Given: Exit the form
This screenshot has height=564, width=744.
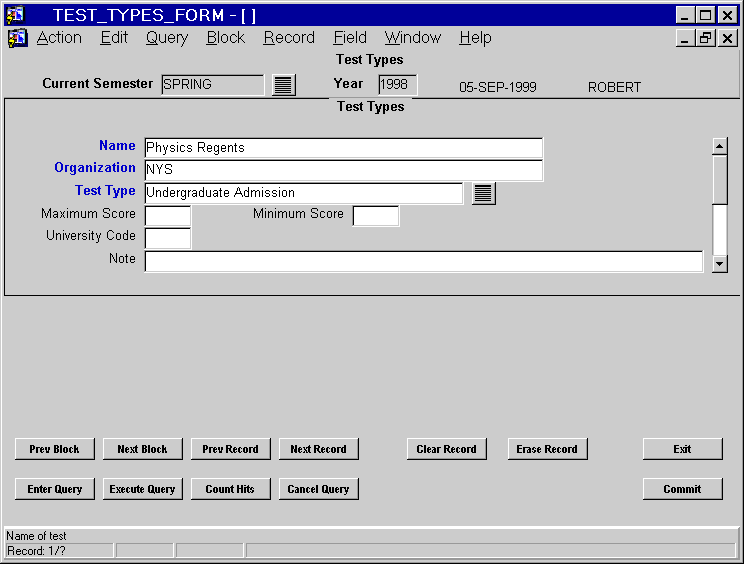Looking at the screenshot, I should coord(682,449).
